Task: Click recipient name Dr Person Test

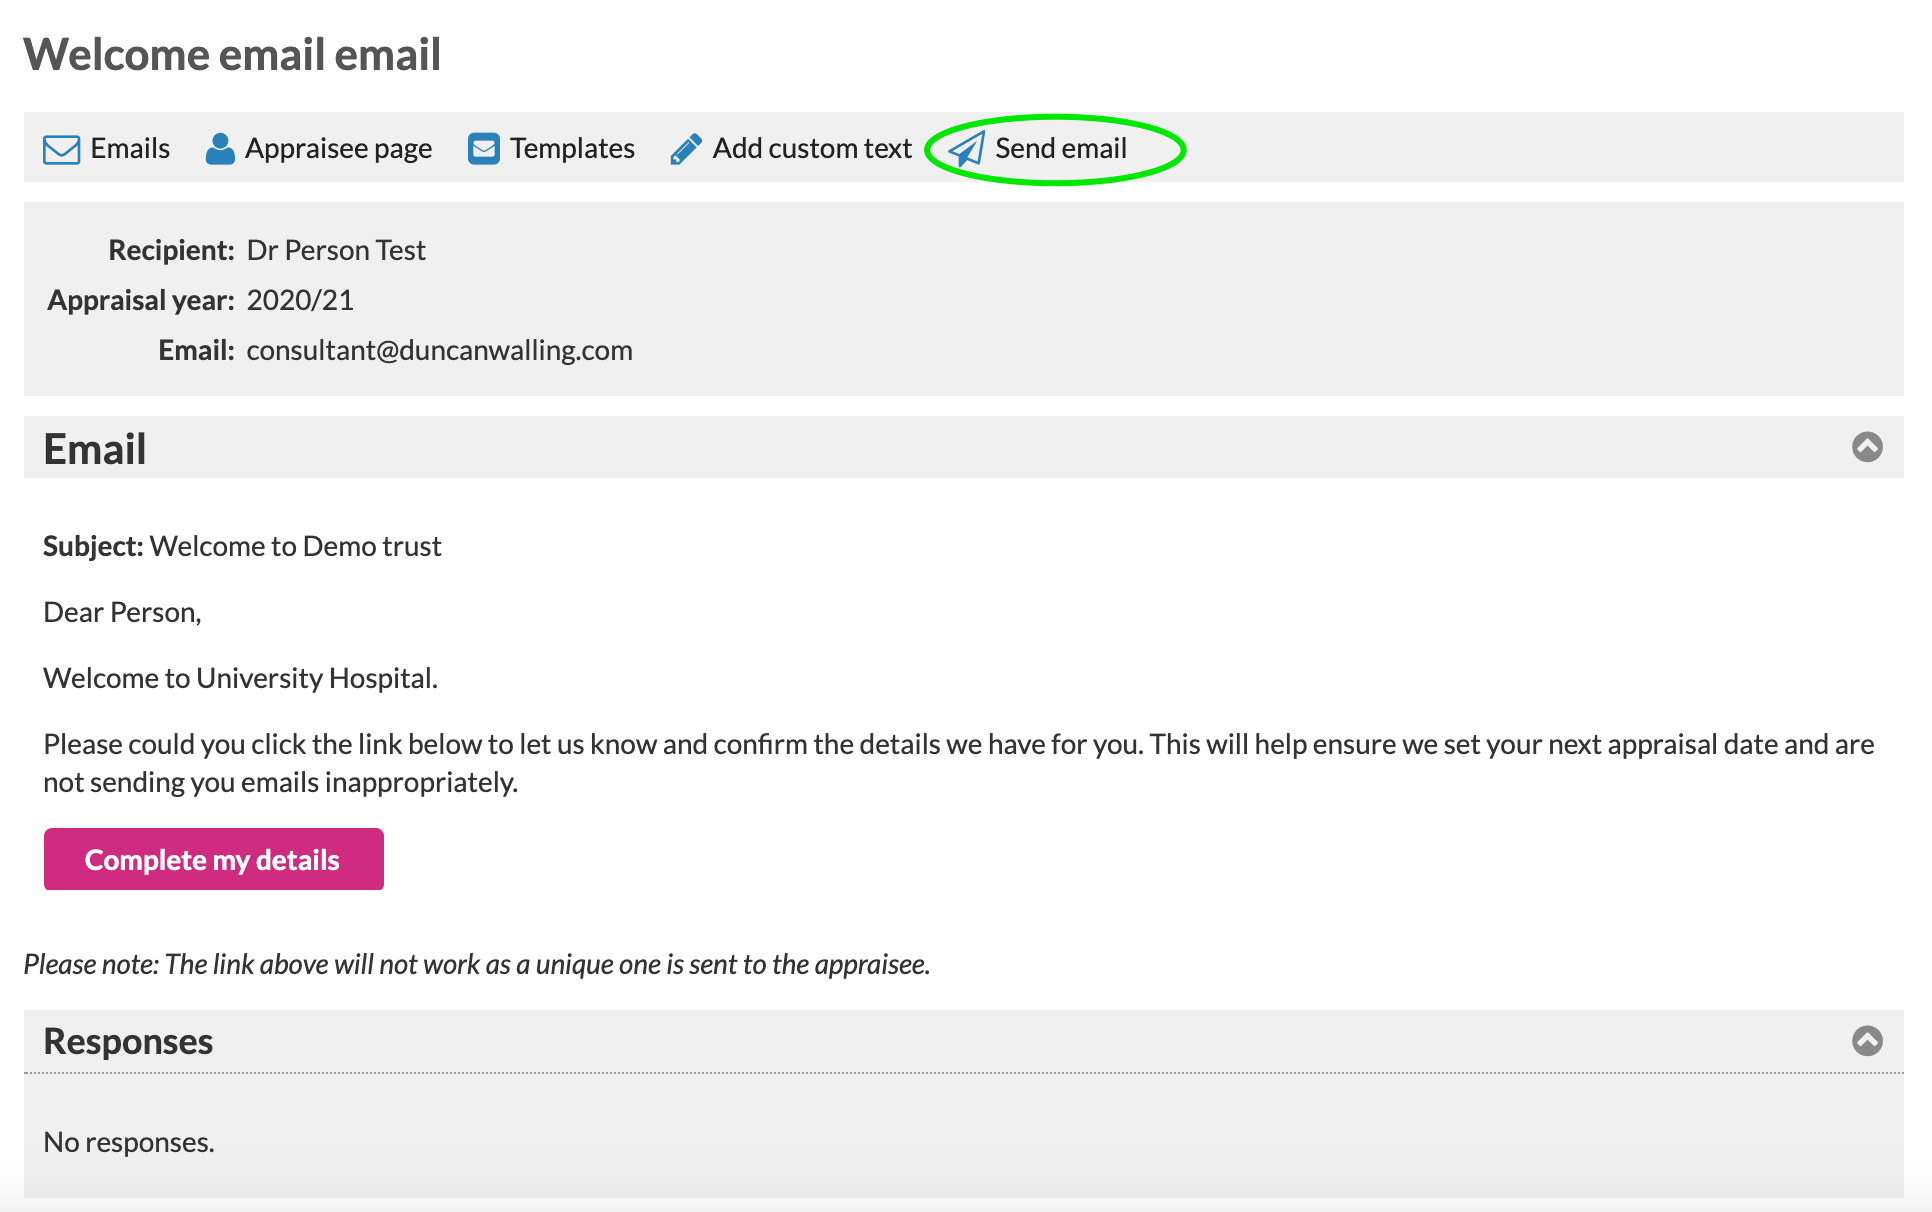Action: click(336, 250)
